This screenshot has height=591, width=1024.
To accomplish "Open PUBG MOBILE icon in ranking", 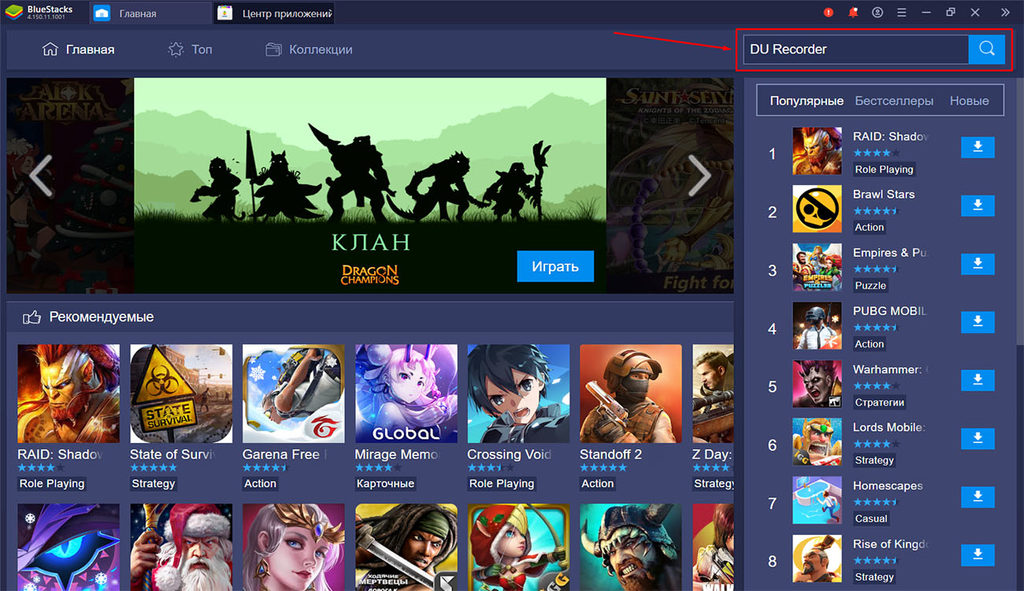I will tap(817, 326).
